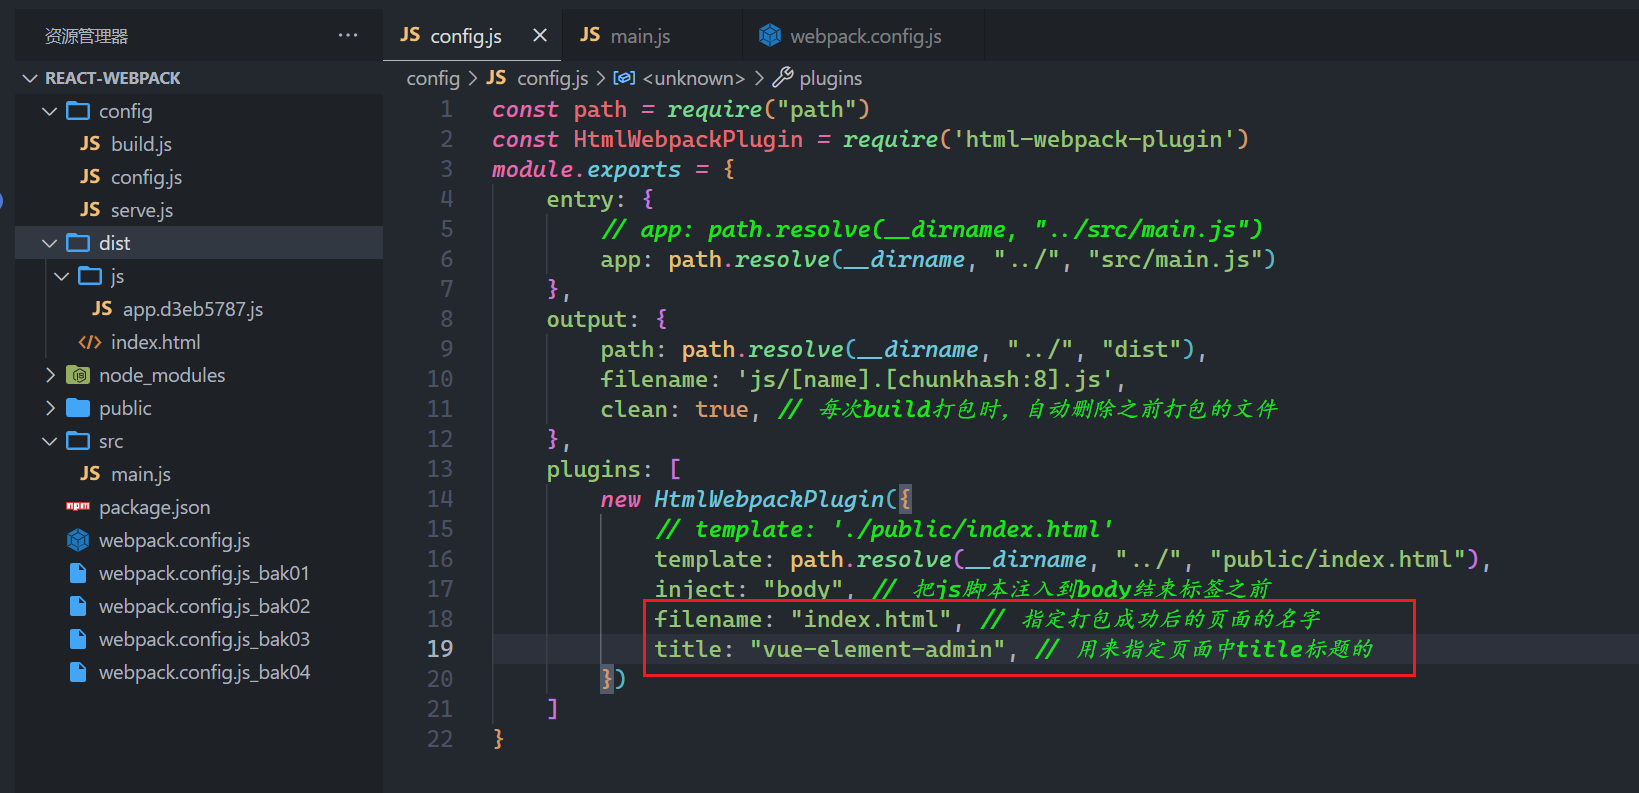
Task: Open webpack.config.js_bak03 file
Action: click(204, 639)
